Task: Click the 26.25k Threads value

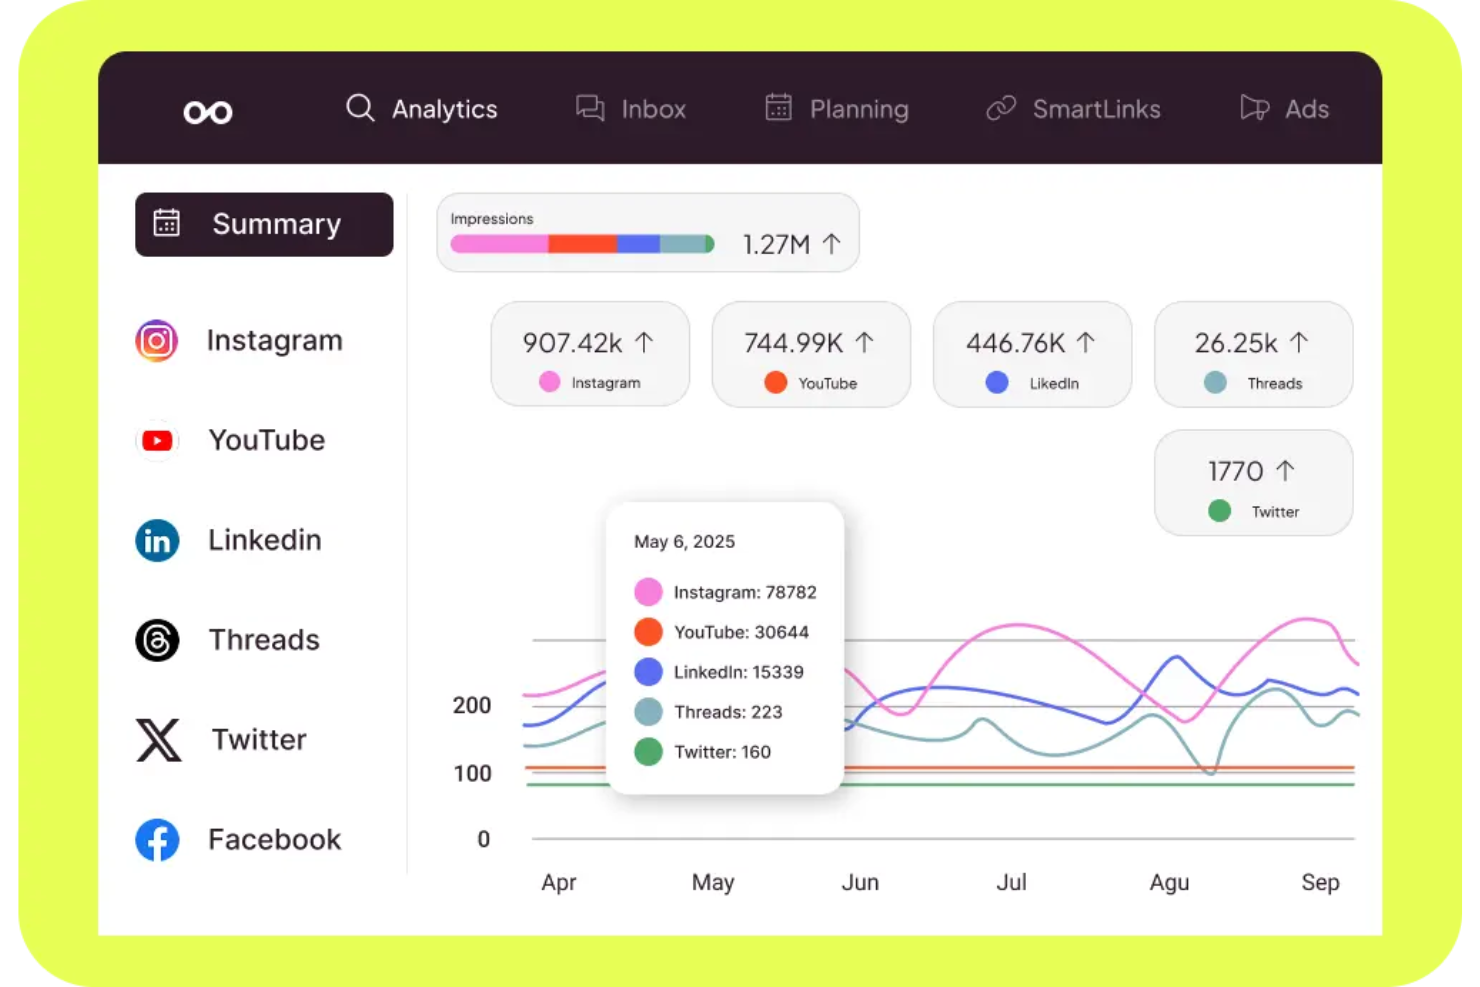Action: pyautogui.click(x=1236, y=343)
